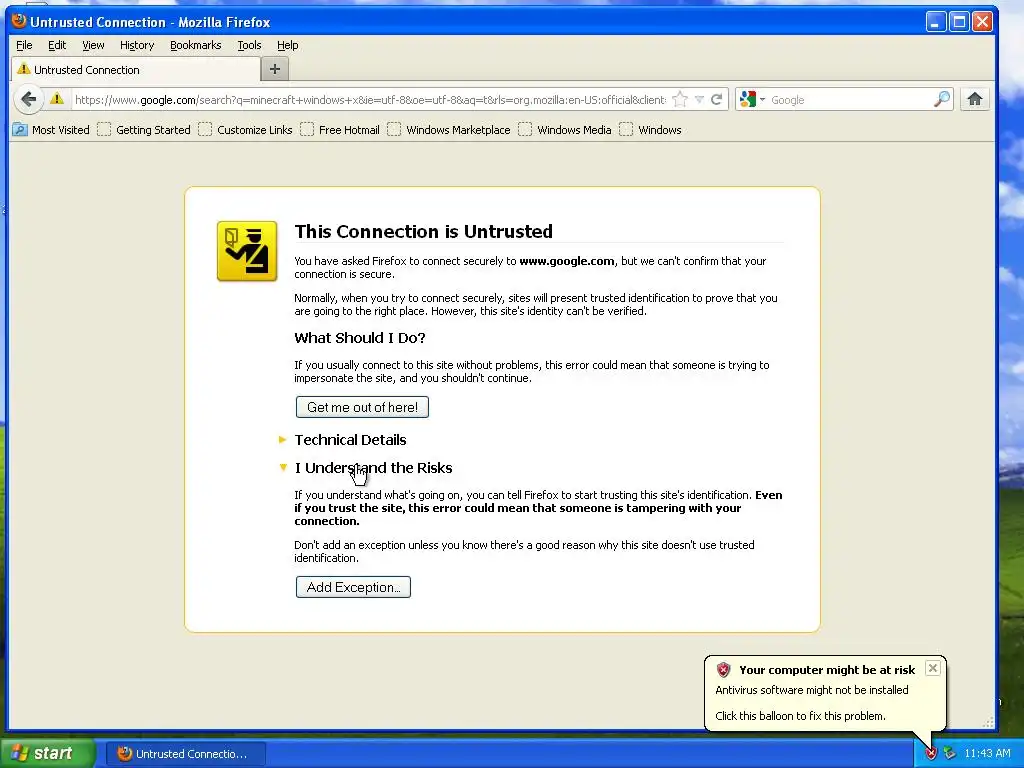Click the Google search input field
Image resolution: width=1024 pixels, height=768 pixels.
[850, 99]
